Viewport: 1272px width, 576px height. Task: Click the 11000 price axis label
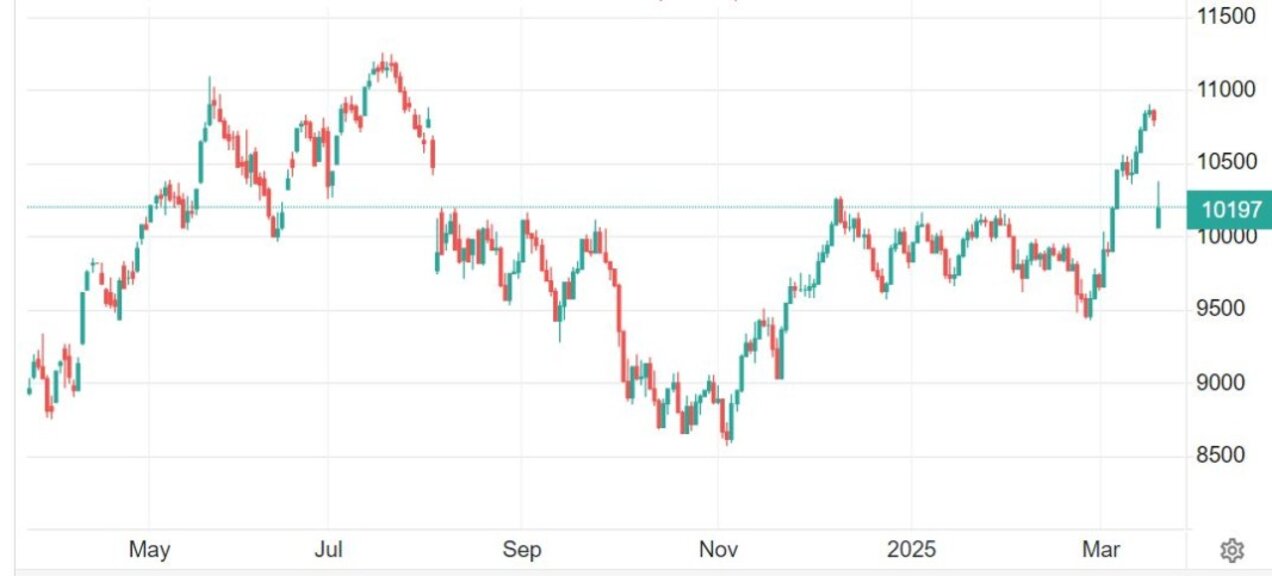tap(1226, 90)
